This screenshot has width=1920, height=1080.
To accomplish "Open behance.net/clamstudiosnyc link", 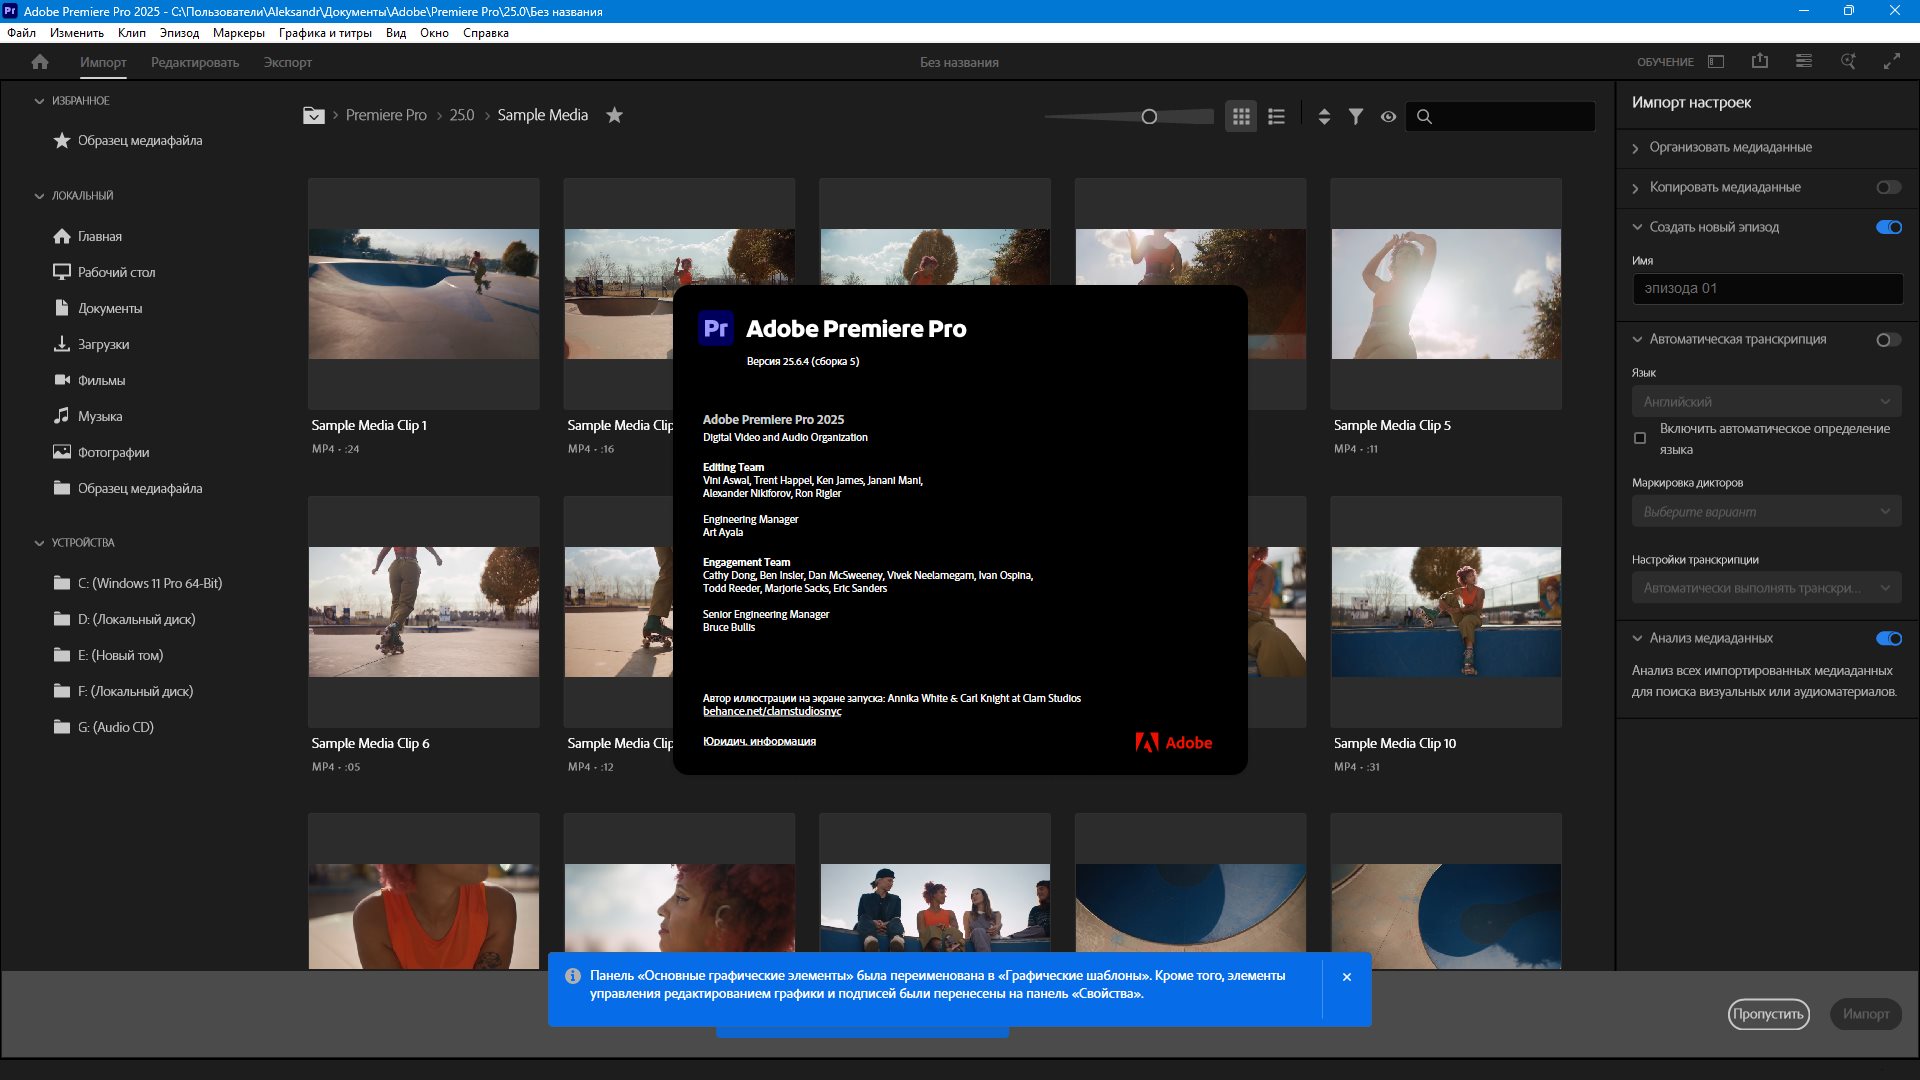I will tap(772, 711).
